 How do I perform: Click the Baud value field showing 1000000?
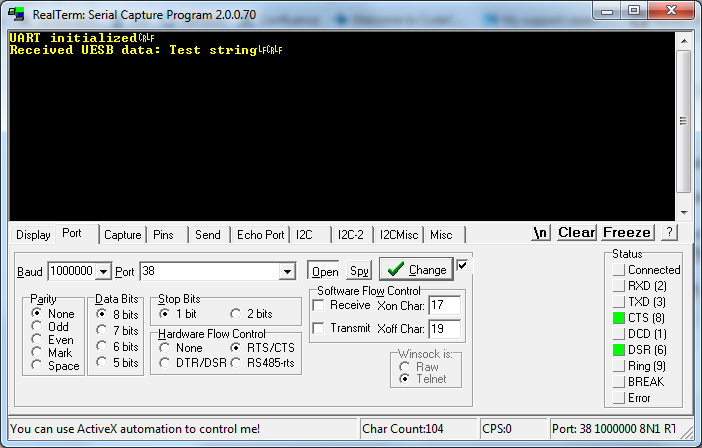click(x=72, y=271)
